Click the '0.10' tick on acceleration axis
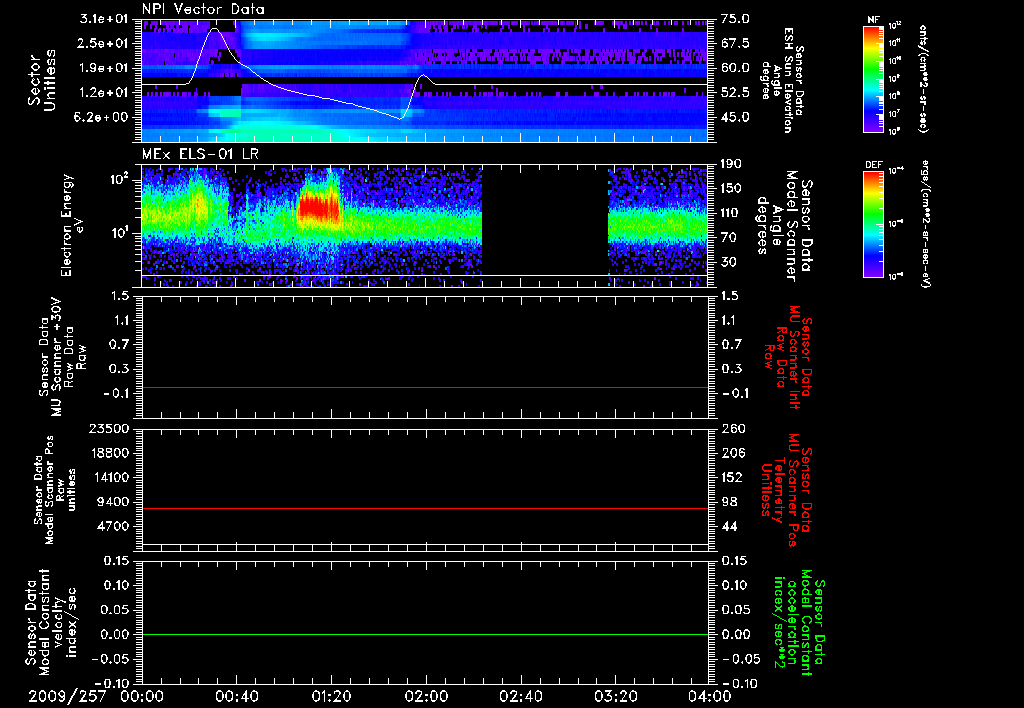Image resolution: width=1024 pixels, height=708 pixels. pos(735,585)
